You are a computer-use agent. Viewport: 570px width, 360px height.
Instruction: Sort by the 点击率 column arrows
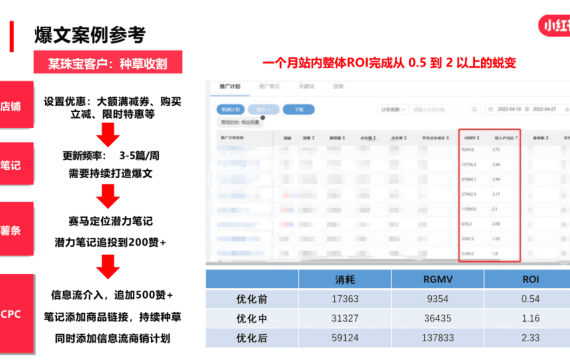pos(405,138)
